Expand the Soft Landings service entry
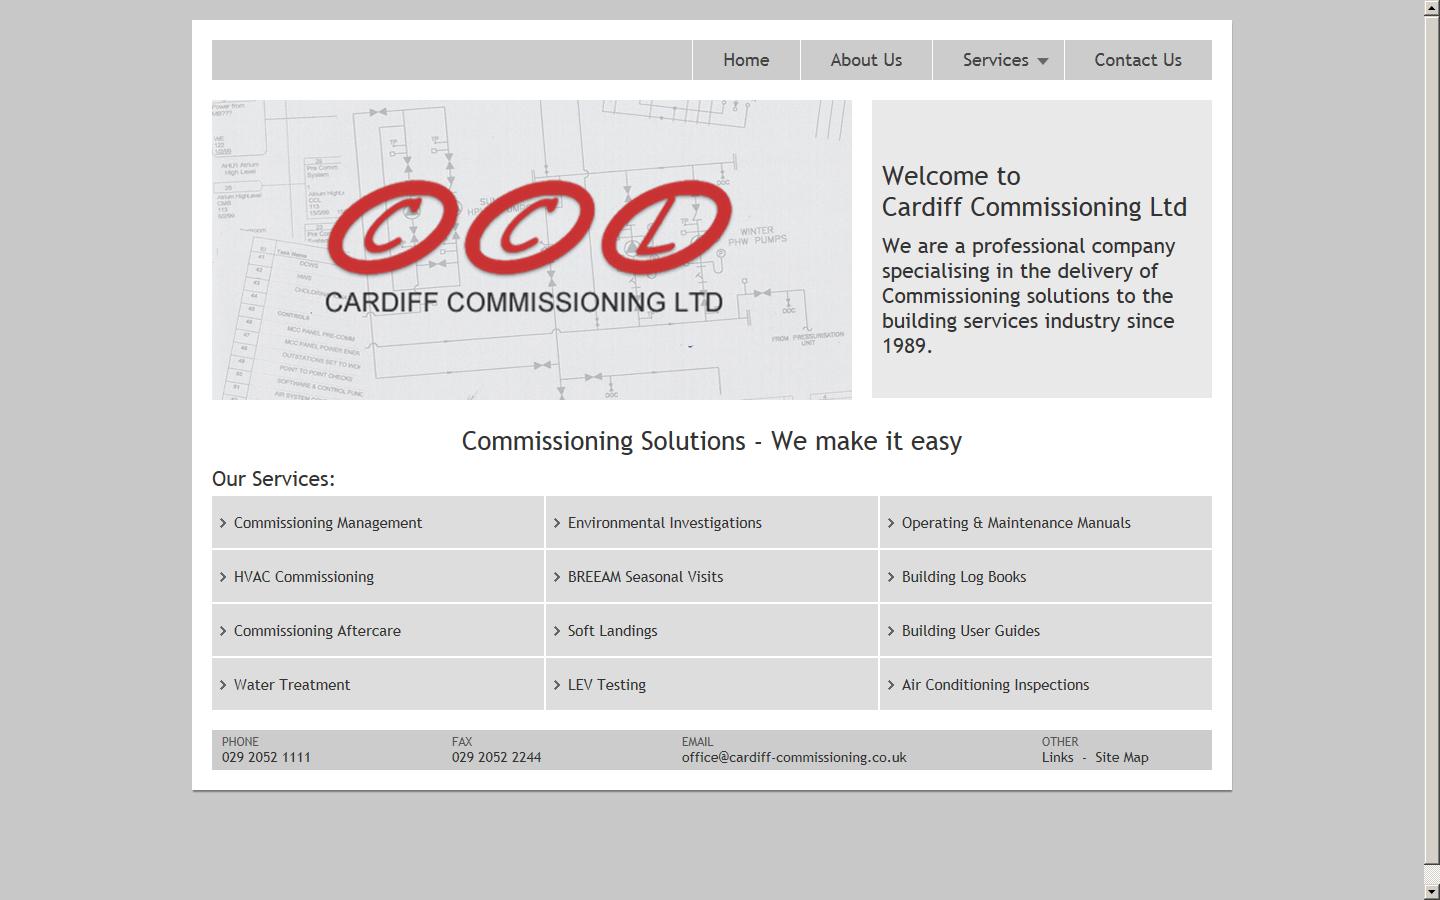This screenshot has height=900, width=1440. point(612,630)
